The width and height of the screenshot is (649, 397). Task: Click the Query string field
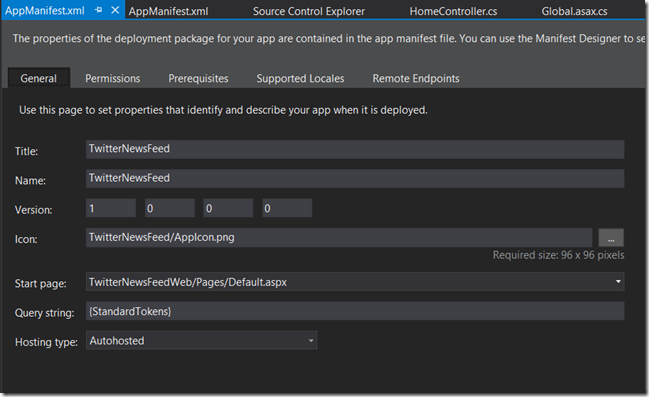point(355,311)
